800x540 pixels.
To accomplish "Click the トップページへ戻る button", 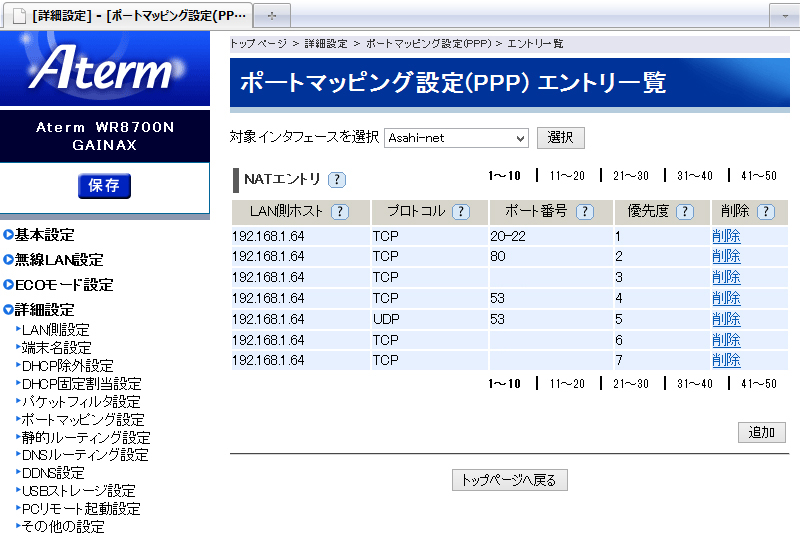I will click(510, 480).
